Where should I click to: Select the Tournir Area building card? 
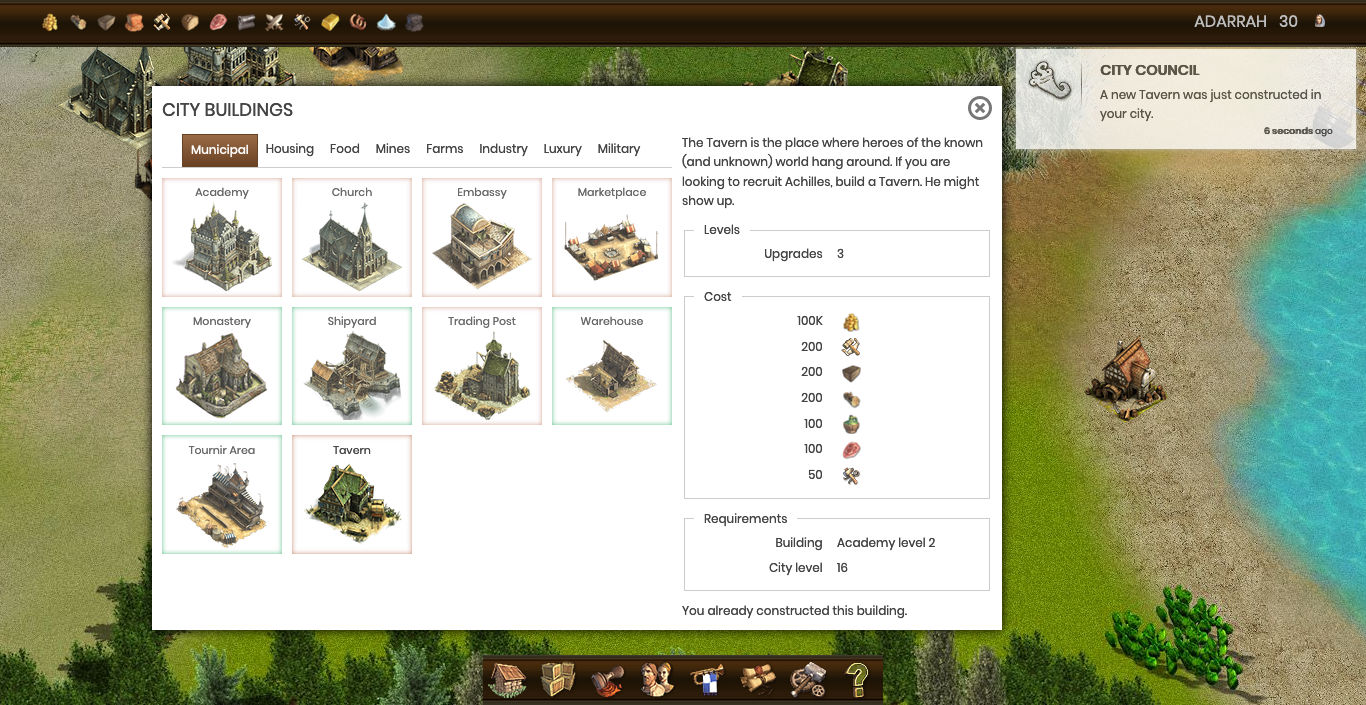pos(222,495)
